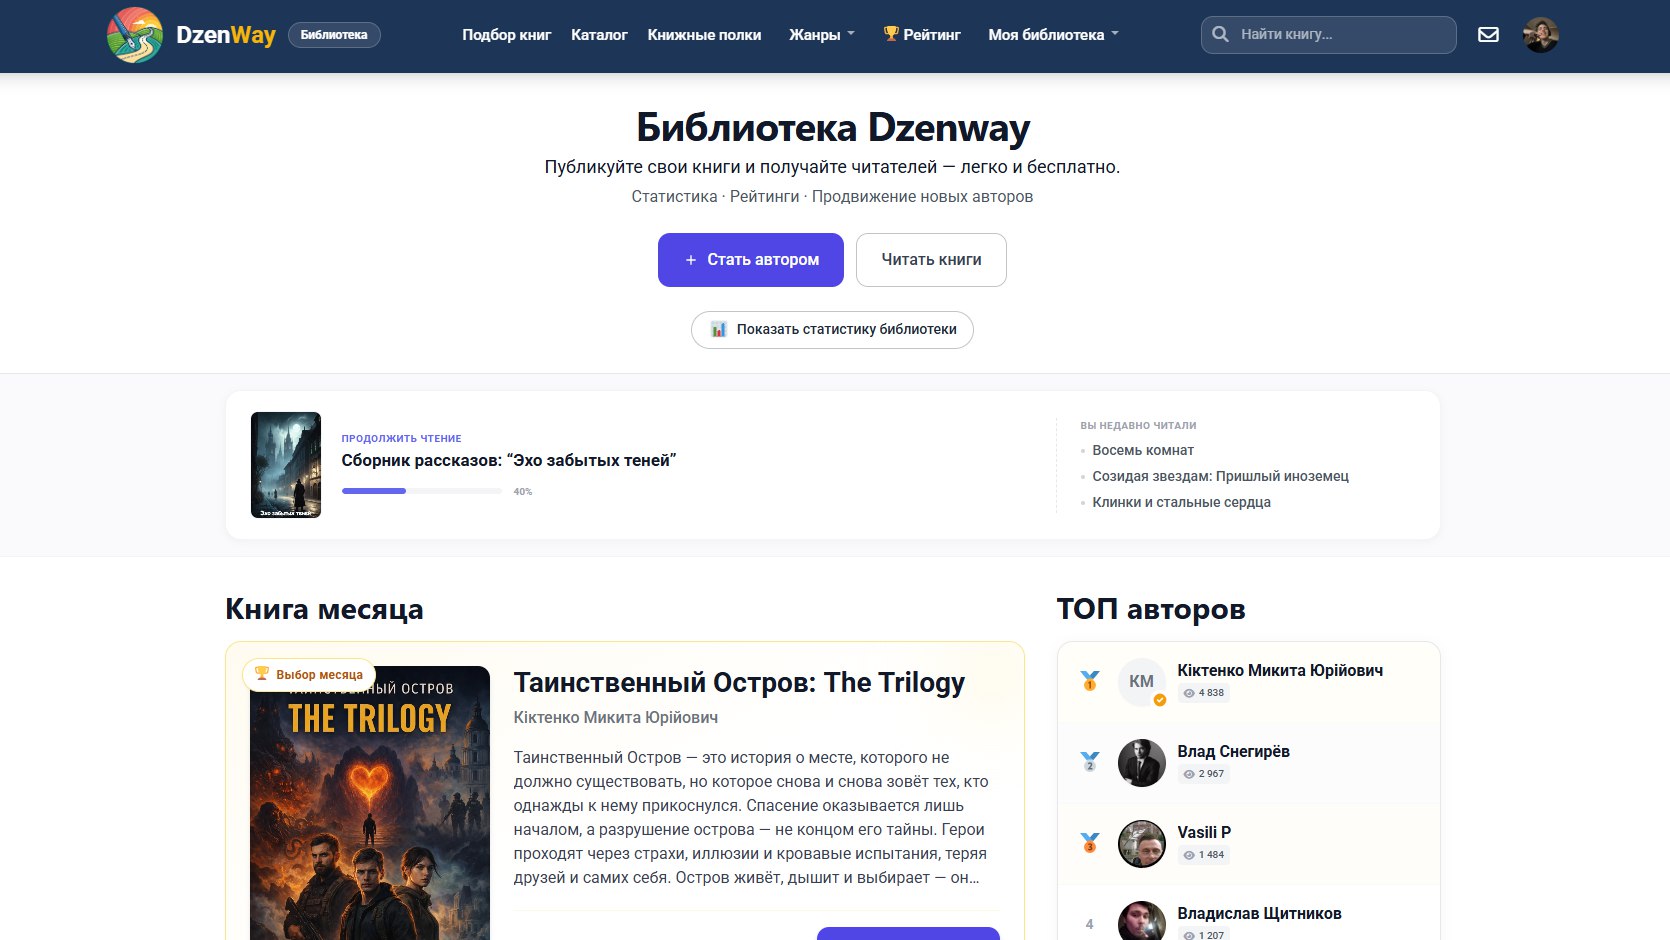The height and width of the screenshot is (940, 1670).
Task: Open the title Таинственный Остров: The Trilogy
Action: click(x=739, y=683)
